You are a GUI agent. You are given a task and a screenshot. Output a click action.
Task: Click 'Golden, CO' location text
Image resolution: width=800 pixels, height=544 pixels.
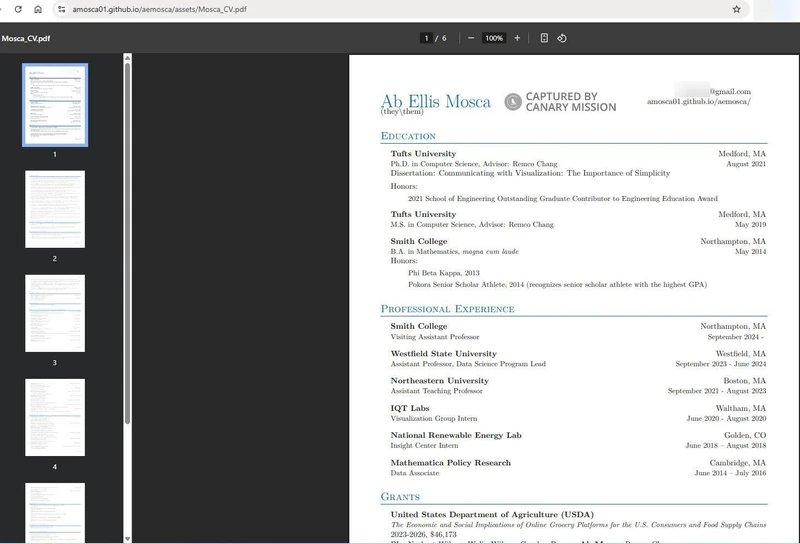(745, 435)
